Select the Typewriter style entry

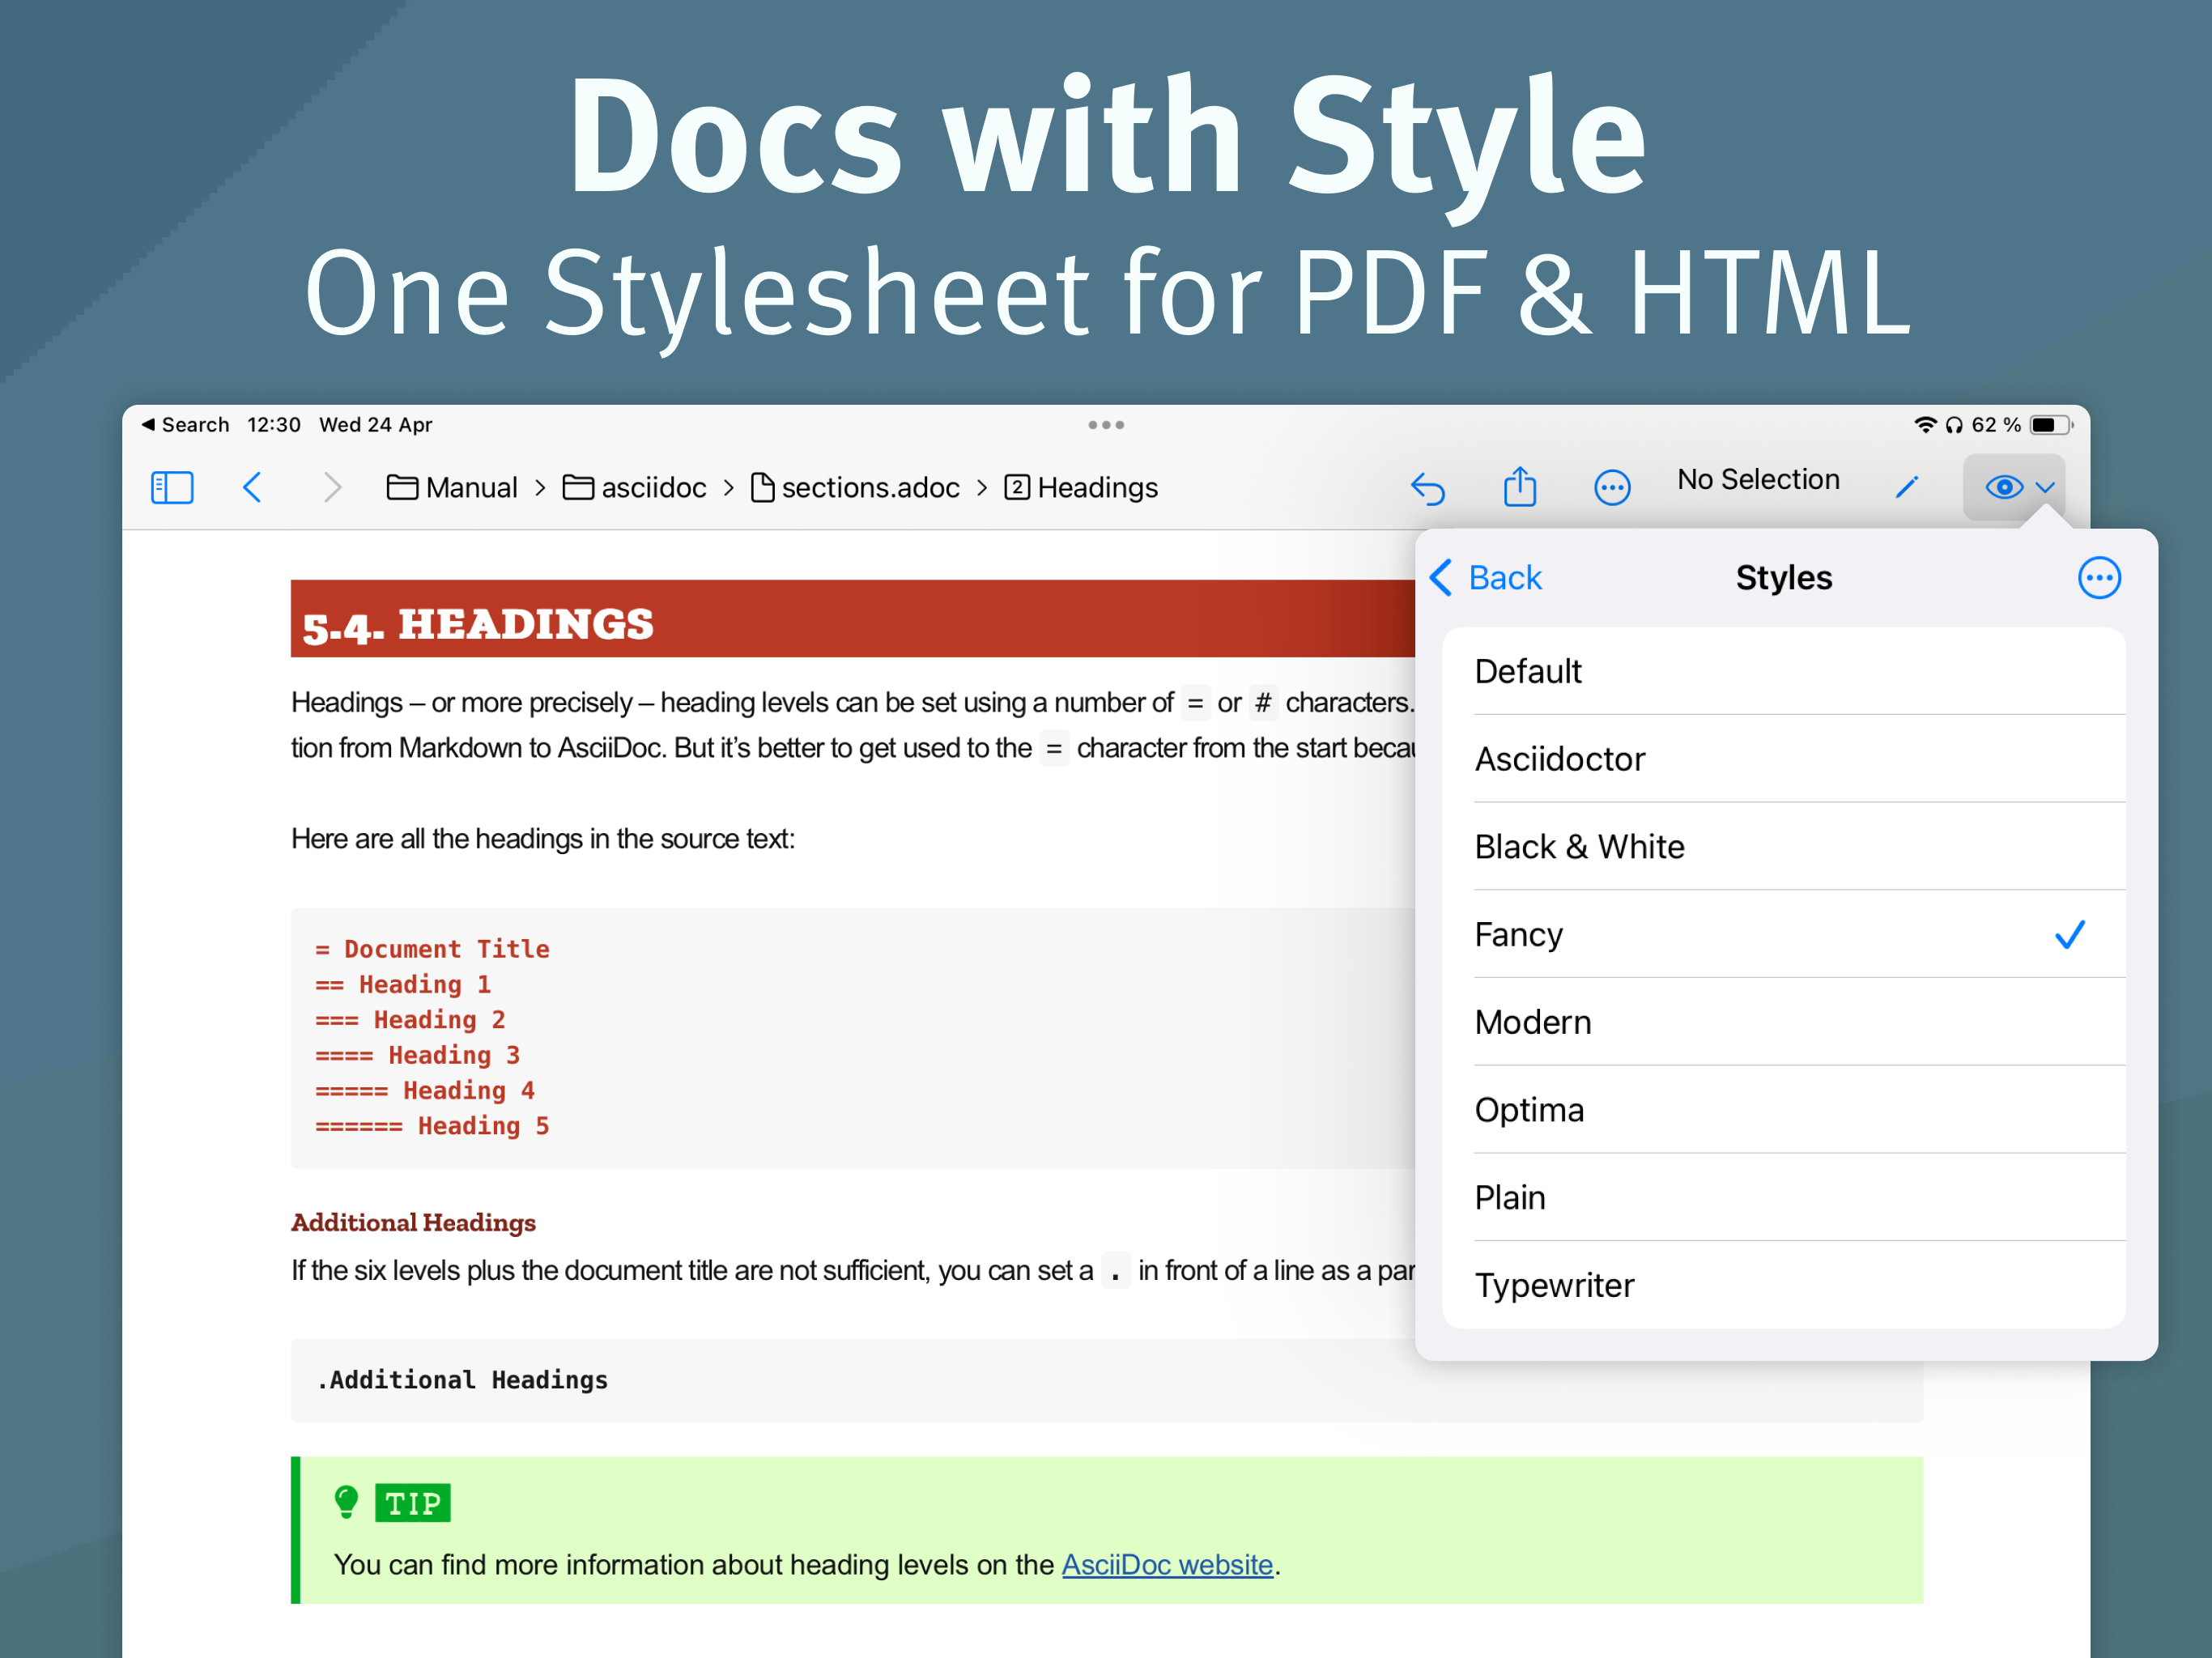point(1784,1285)
